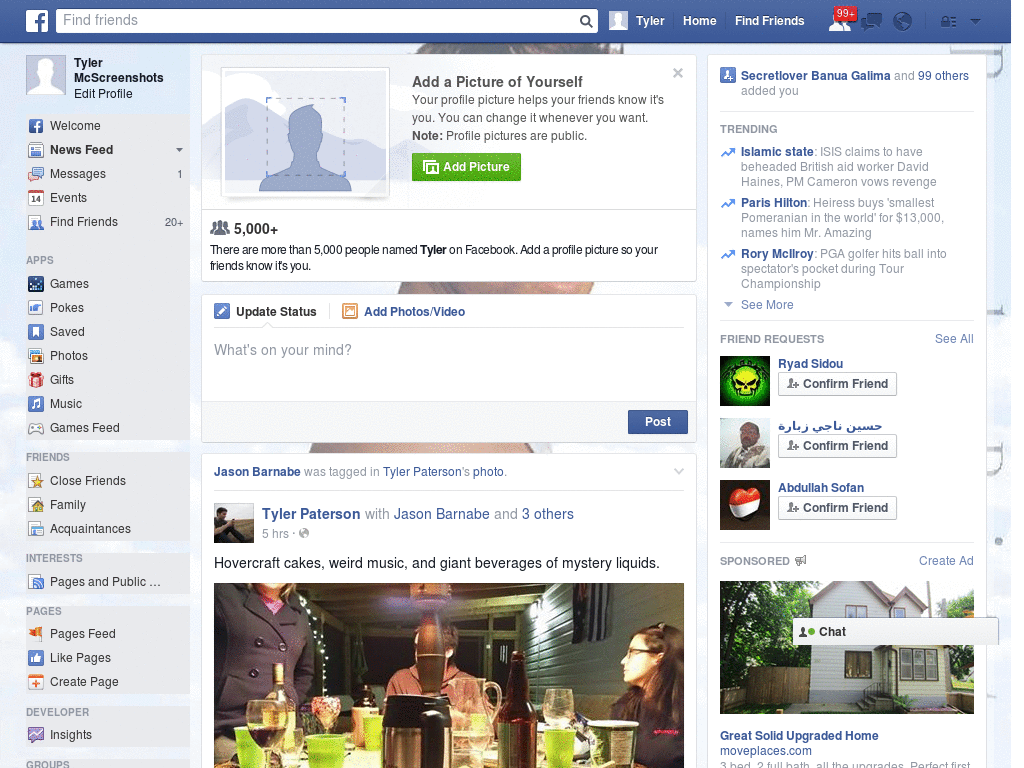
Task: Open friend requests icon with 99+ badge
Action: [840, 21]
